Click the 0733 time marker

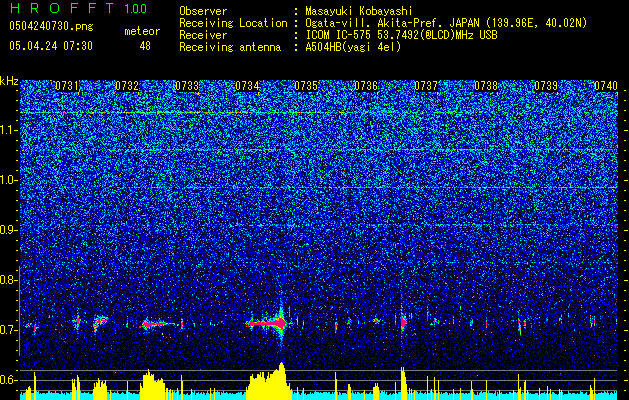(x=187, y=86)
